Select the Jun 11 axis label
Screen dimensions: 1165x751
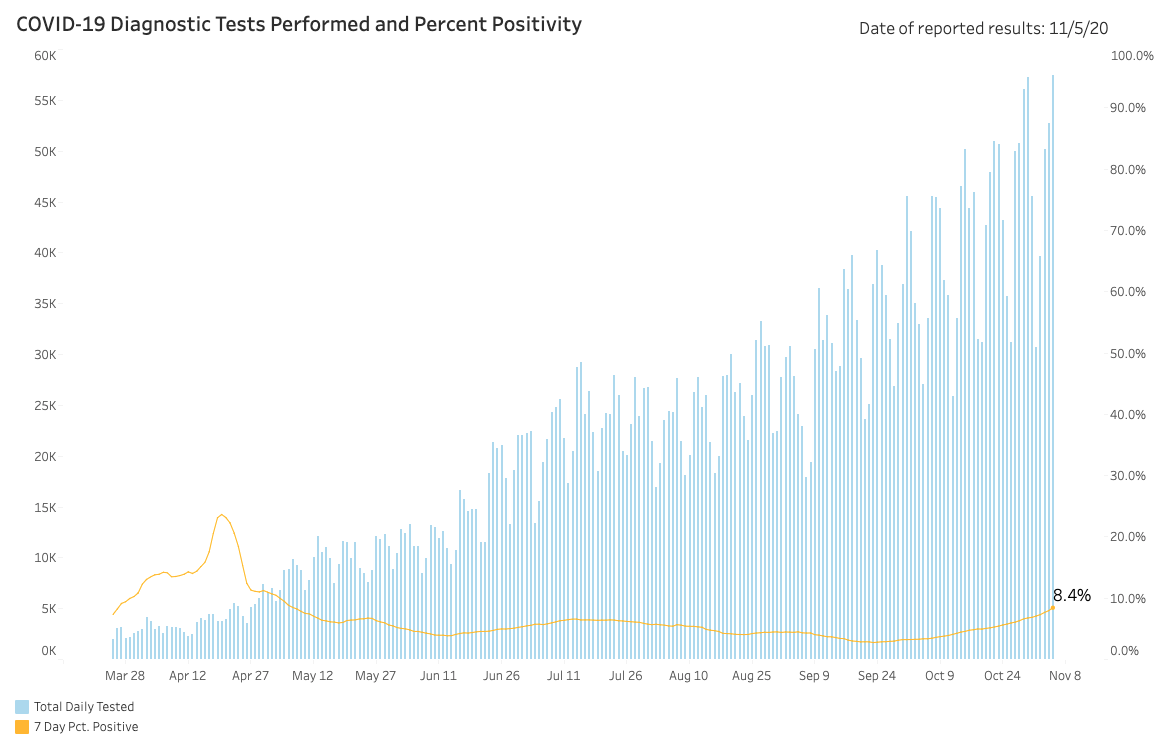coord(438,675)
